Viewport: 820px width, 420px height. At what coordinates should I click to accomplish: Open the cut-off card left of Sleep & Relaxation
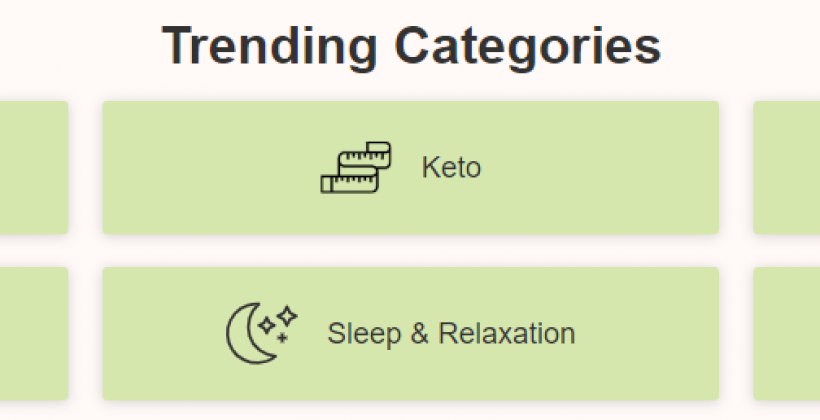[34, 334]
